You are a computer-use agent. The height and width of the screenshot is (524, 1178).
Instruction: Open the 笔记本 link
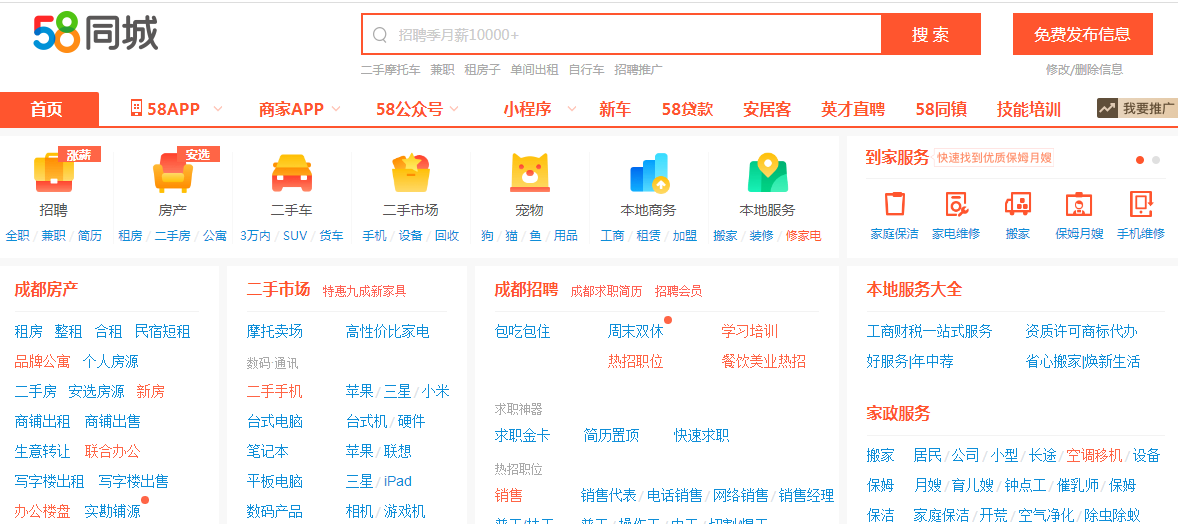pyautogui.click(x=267, y=452)
